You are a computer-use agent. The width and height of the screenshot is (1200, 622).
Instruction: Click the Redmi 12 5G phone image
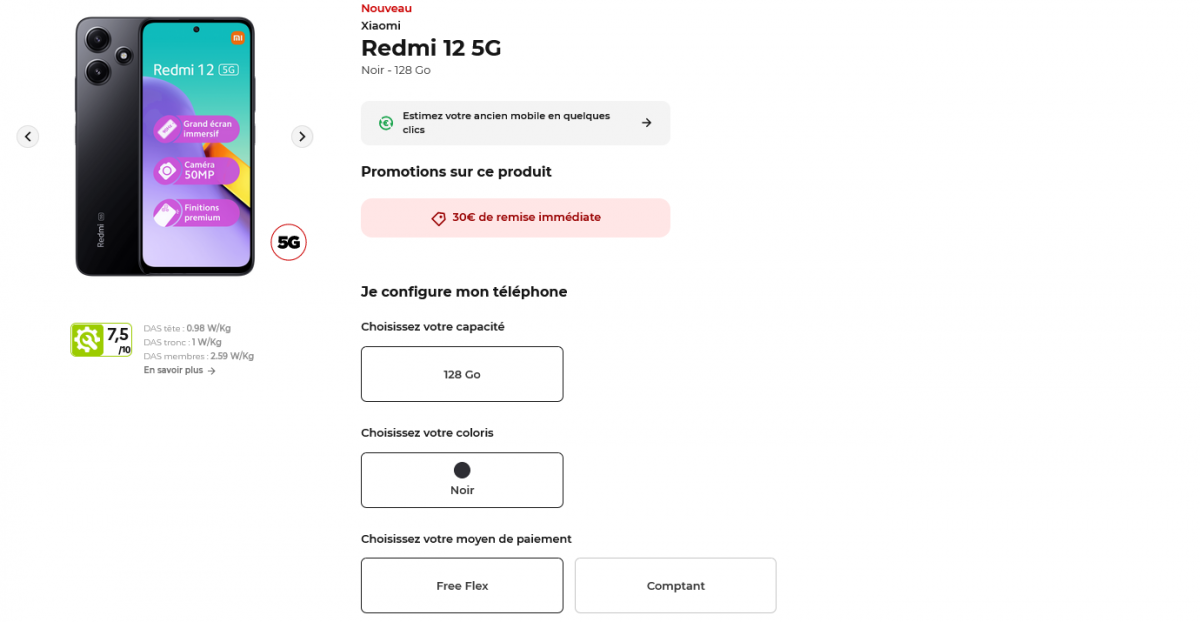[x=165, y=146]
